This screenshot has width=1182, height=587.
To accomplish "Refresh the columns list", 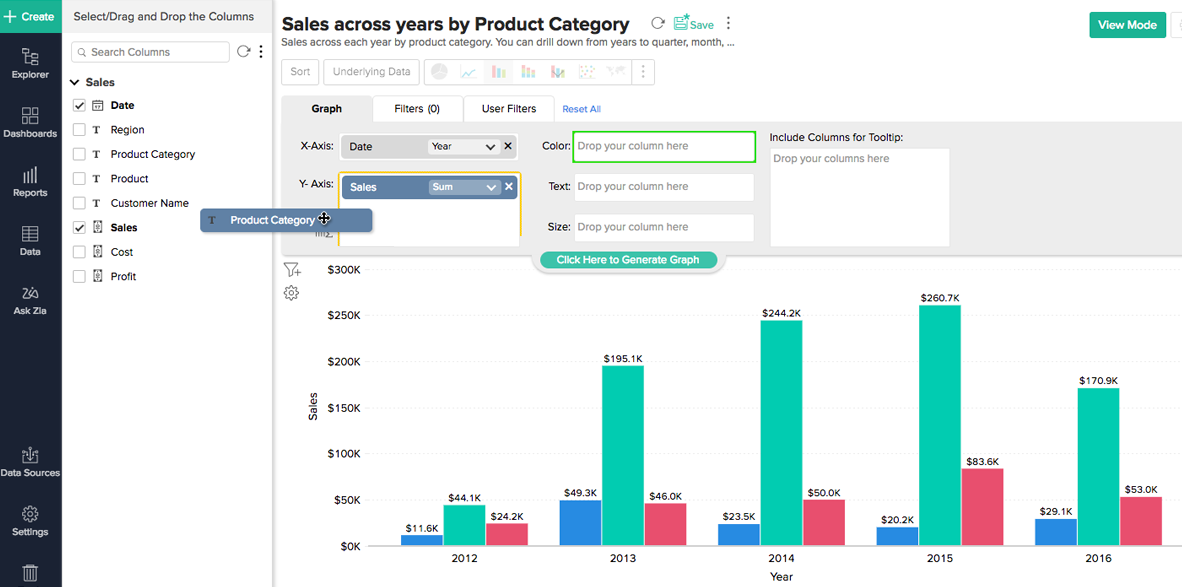I will [x=243, y=51].
